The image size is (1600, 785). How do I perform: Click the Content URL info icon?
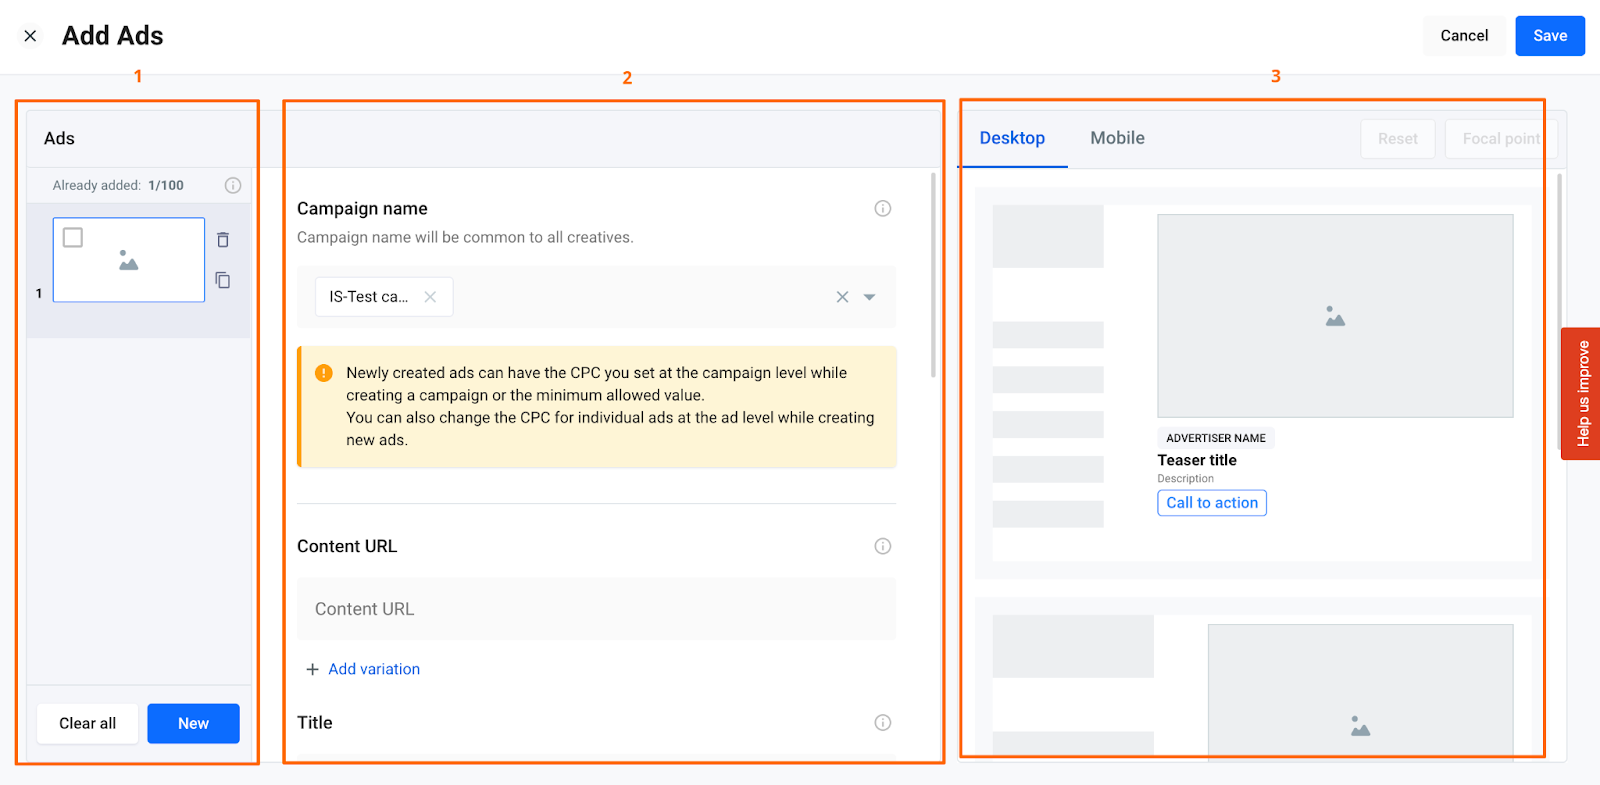point(882,546)
